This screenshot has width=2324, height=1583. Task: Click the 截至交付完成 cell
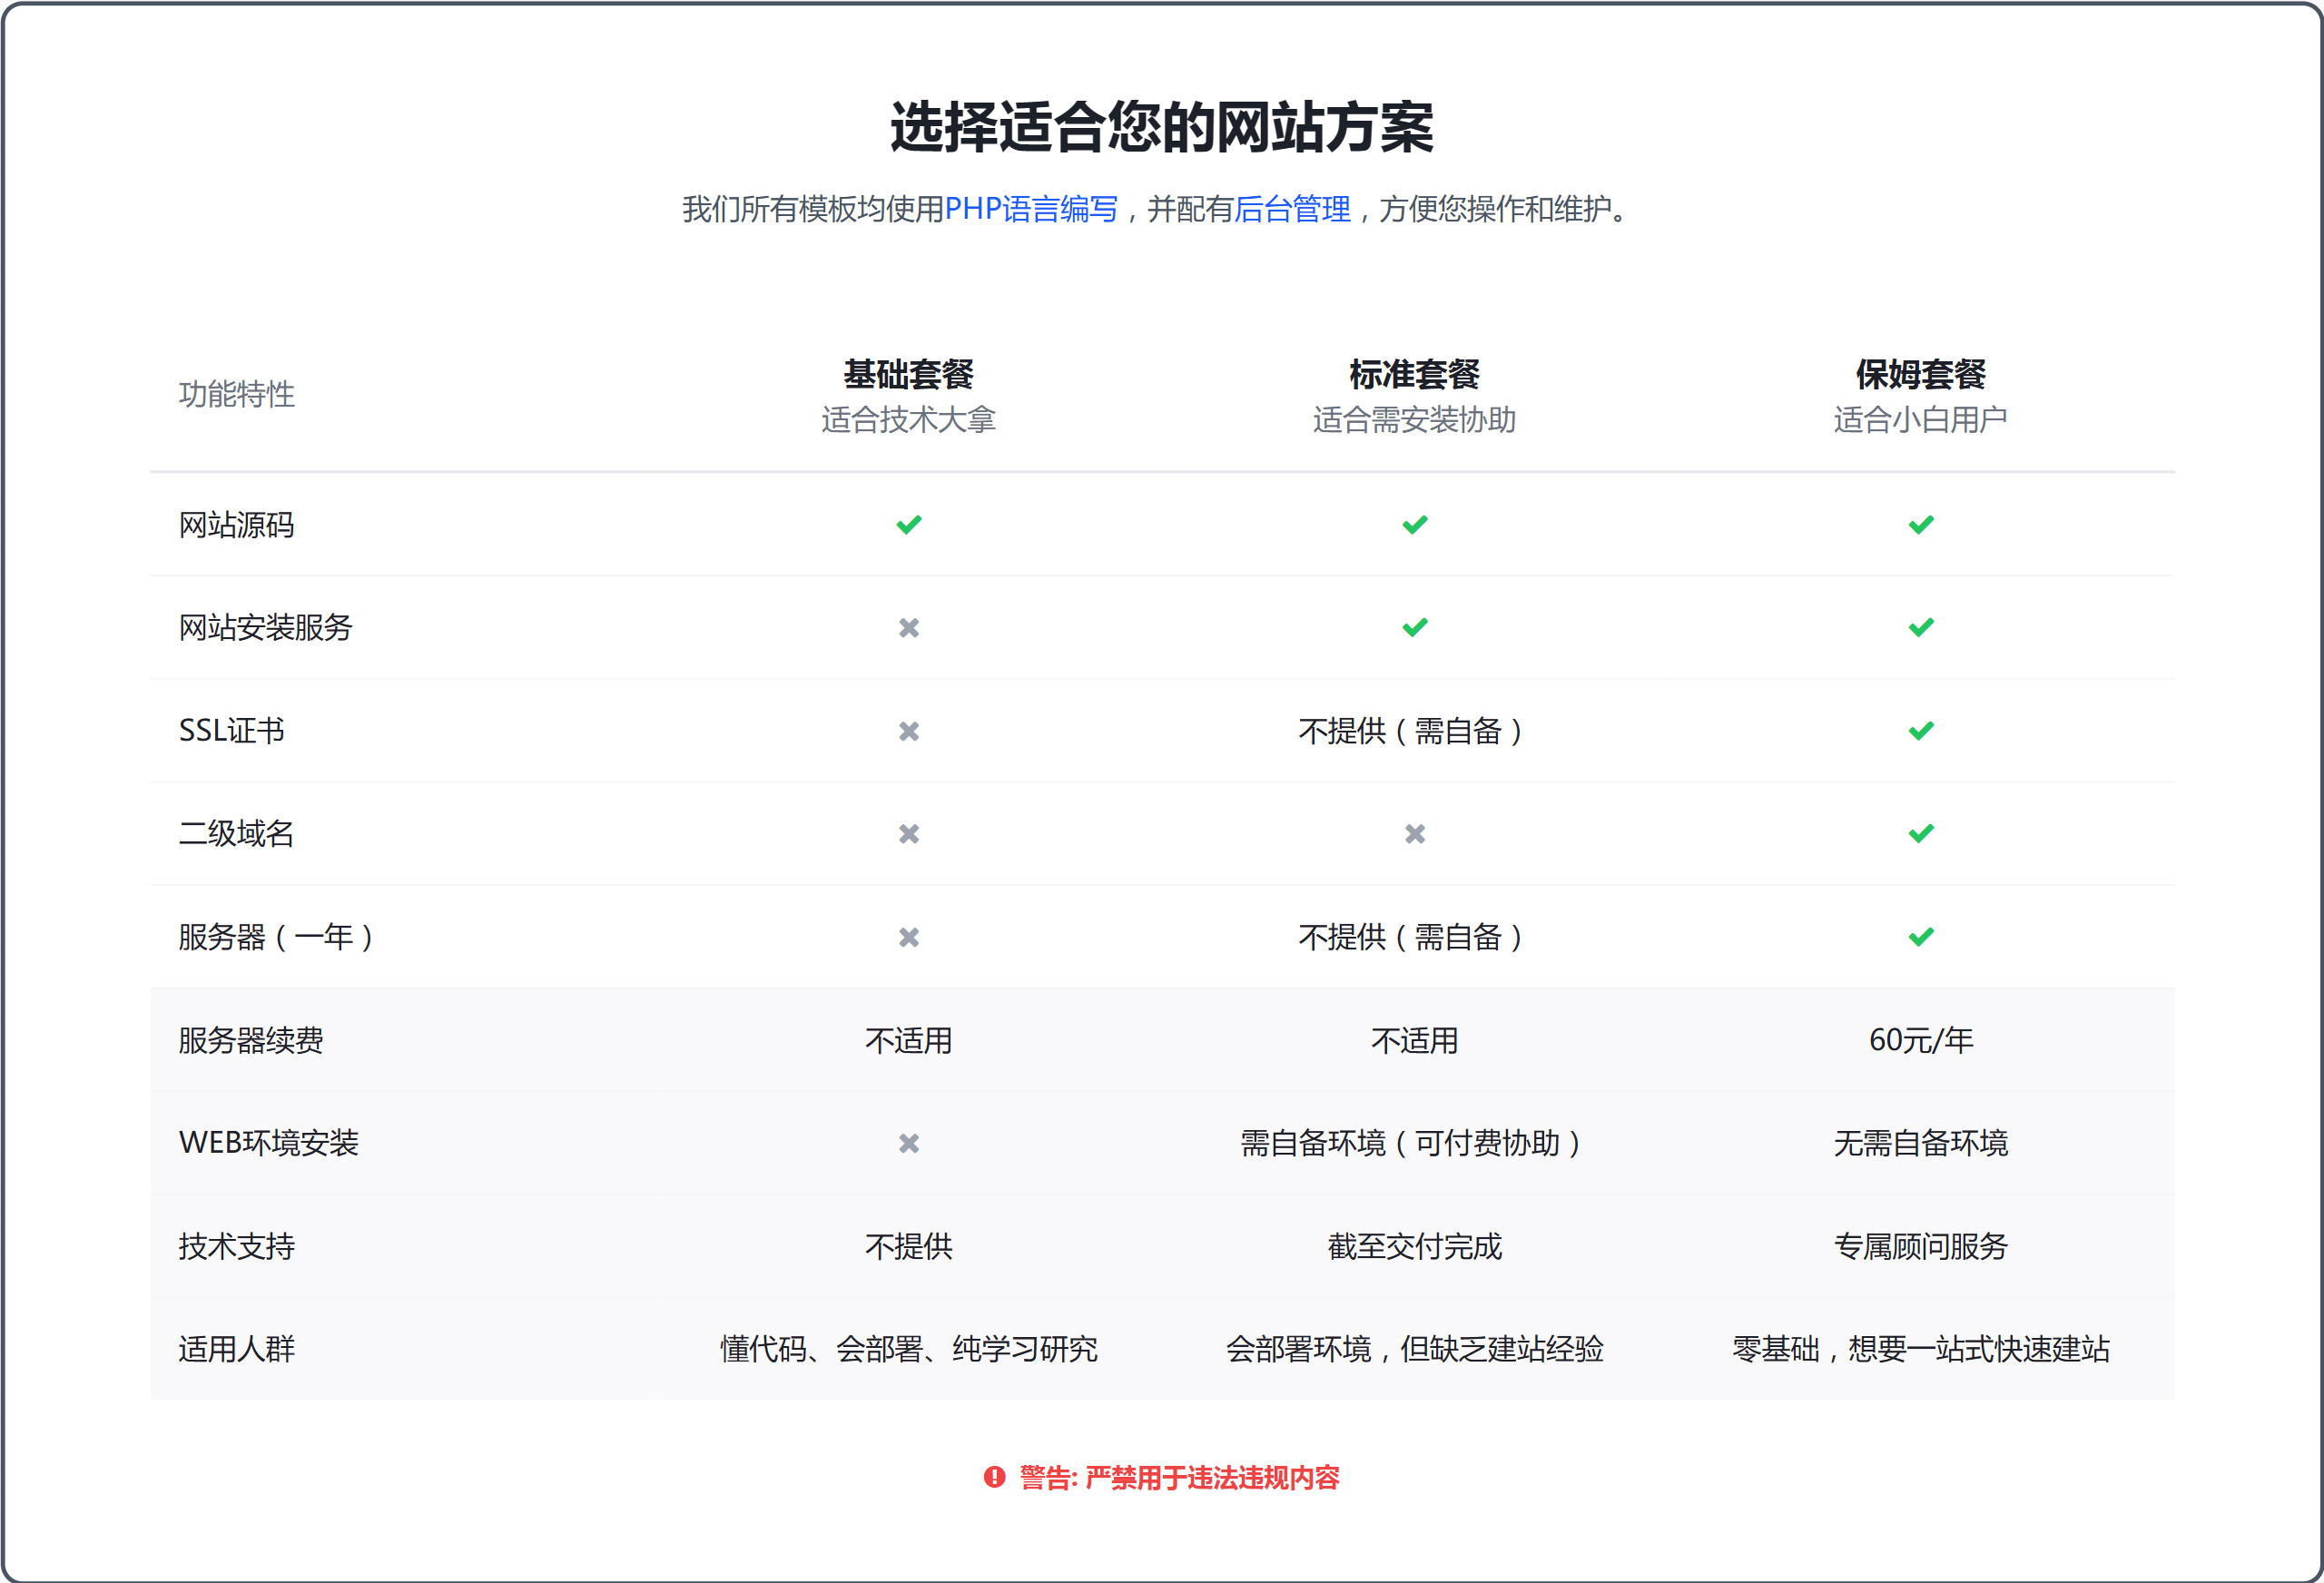[x=1414, y=1246]
